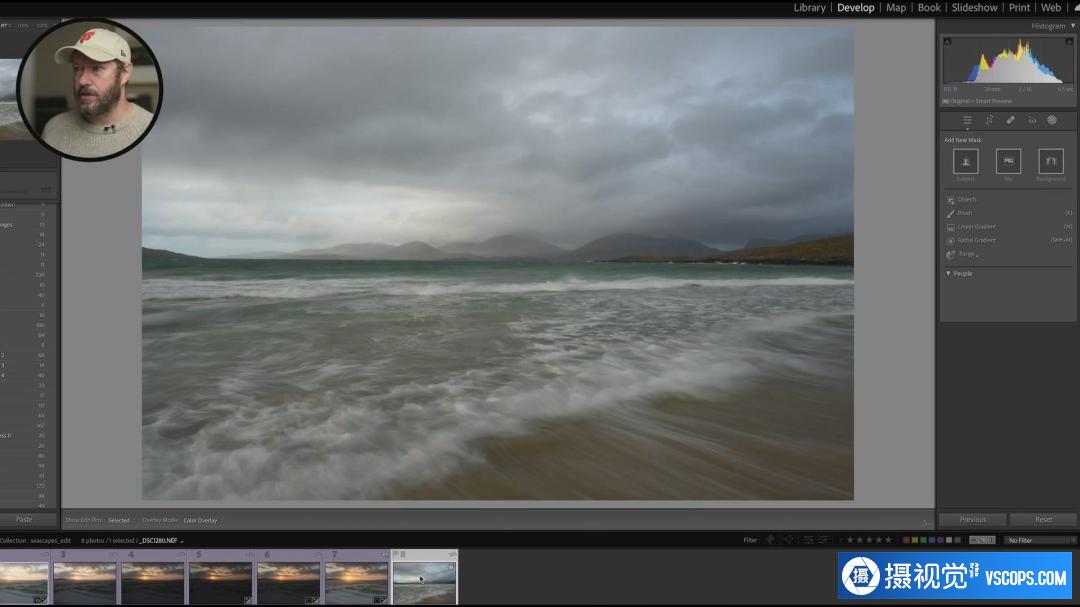Switch to the Develop module
Viewport: 1080px width, 607px height.
[x=855, y=8]
